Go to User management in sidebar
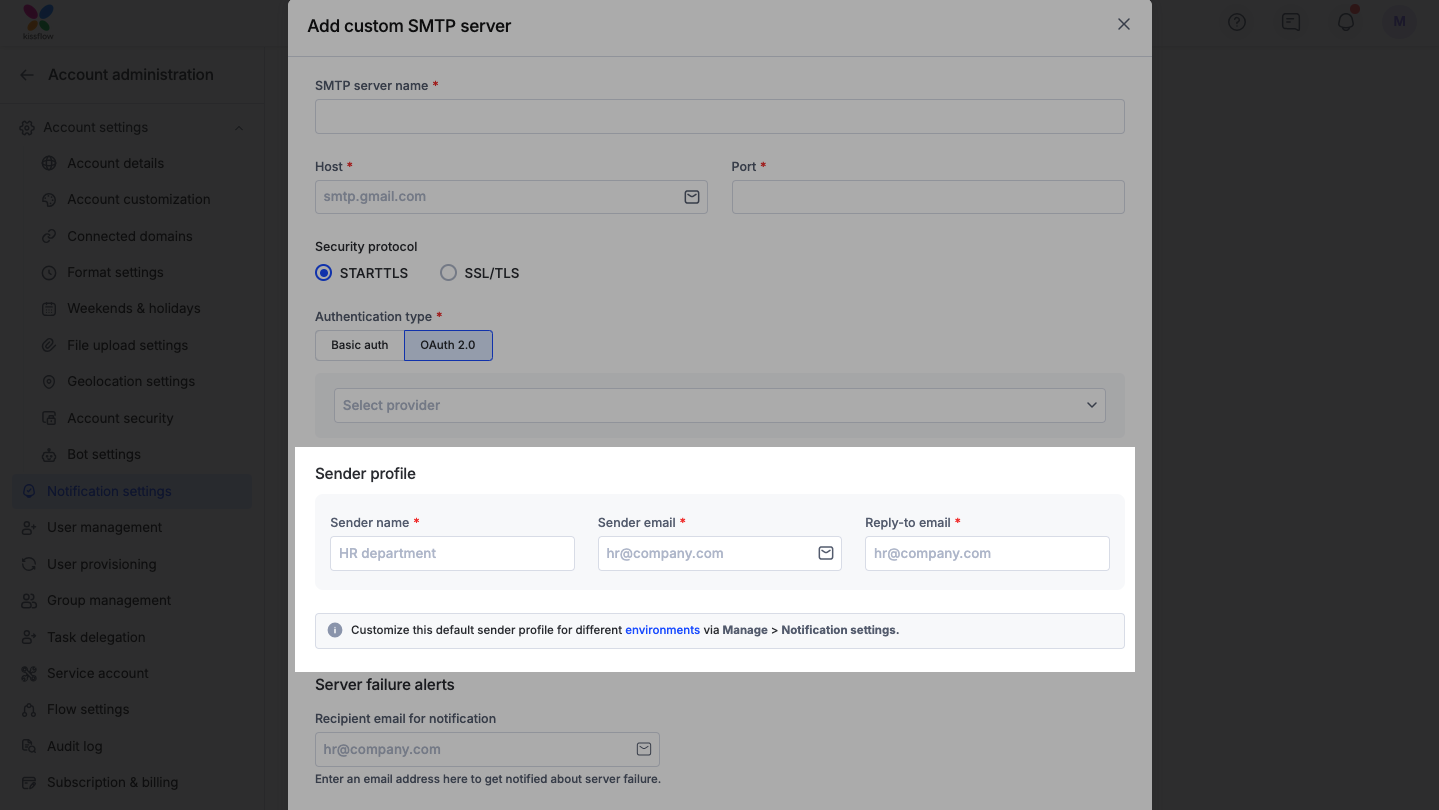 pos(104,527)
